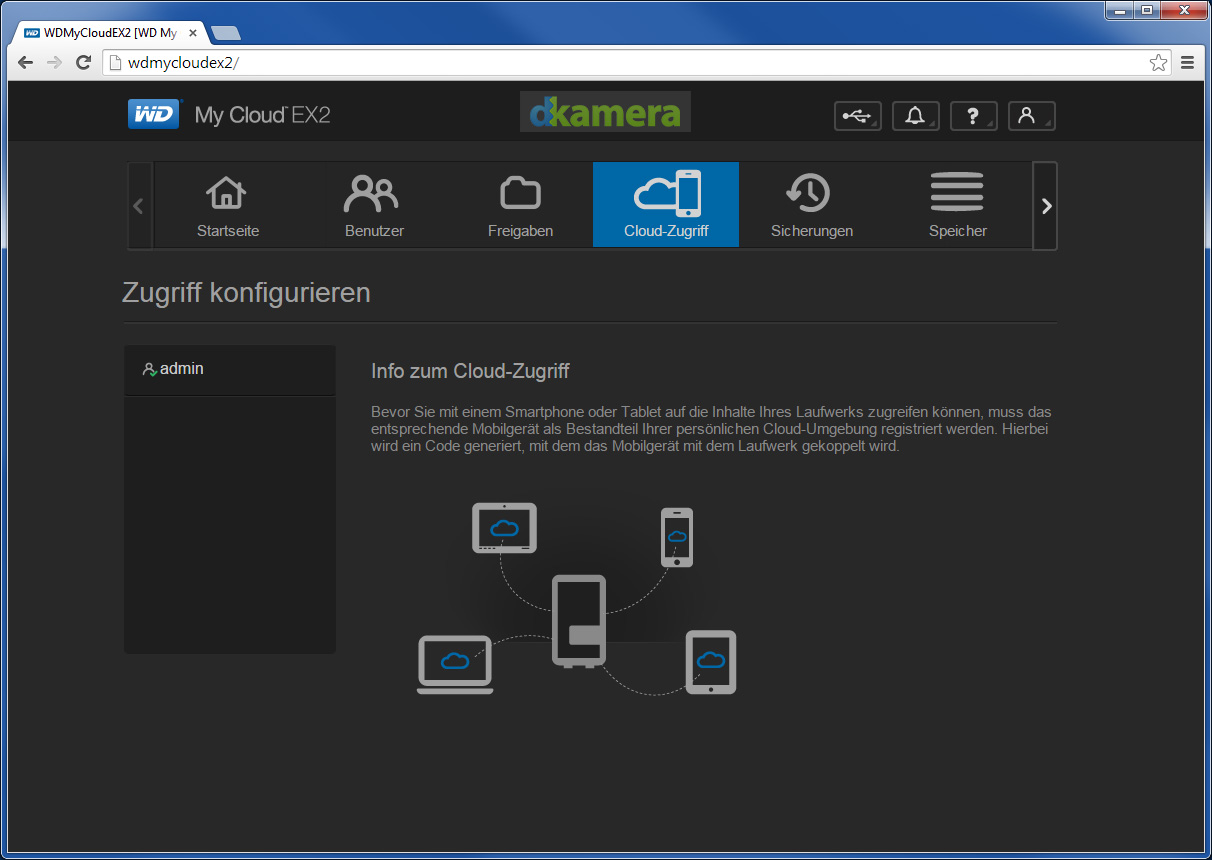Select the Cloud-Zugriff tab

[666, 205]
